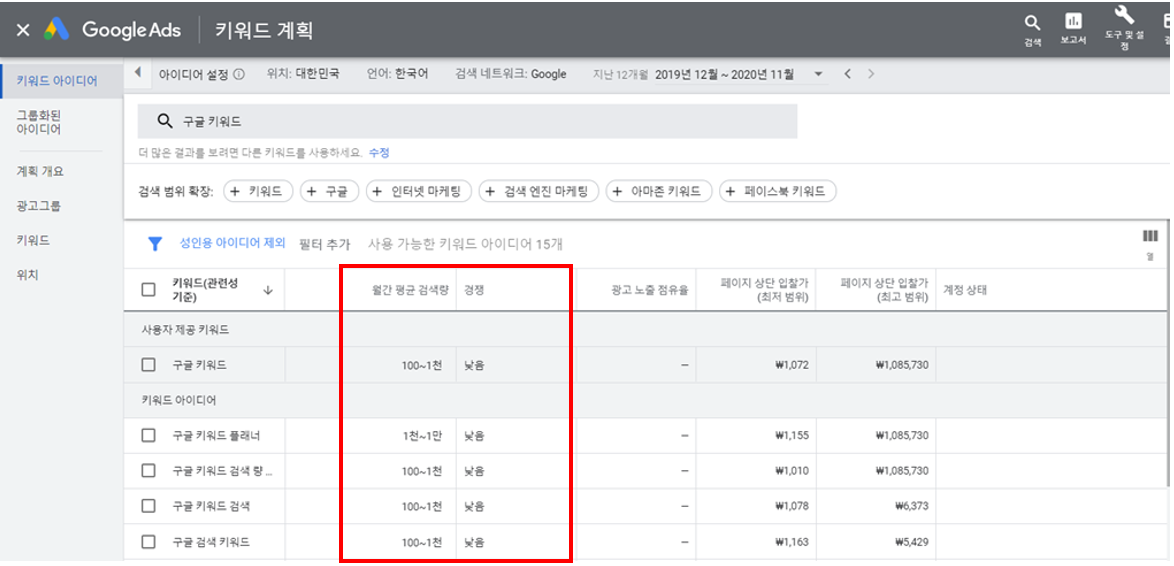This screenshot has width=1174, height=566.
Task: Open the search magnifier icon in the top bar
Action: (1032, 23)
